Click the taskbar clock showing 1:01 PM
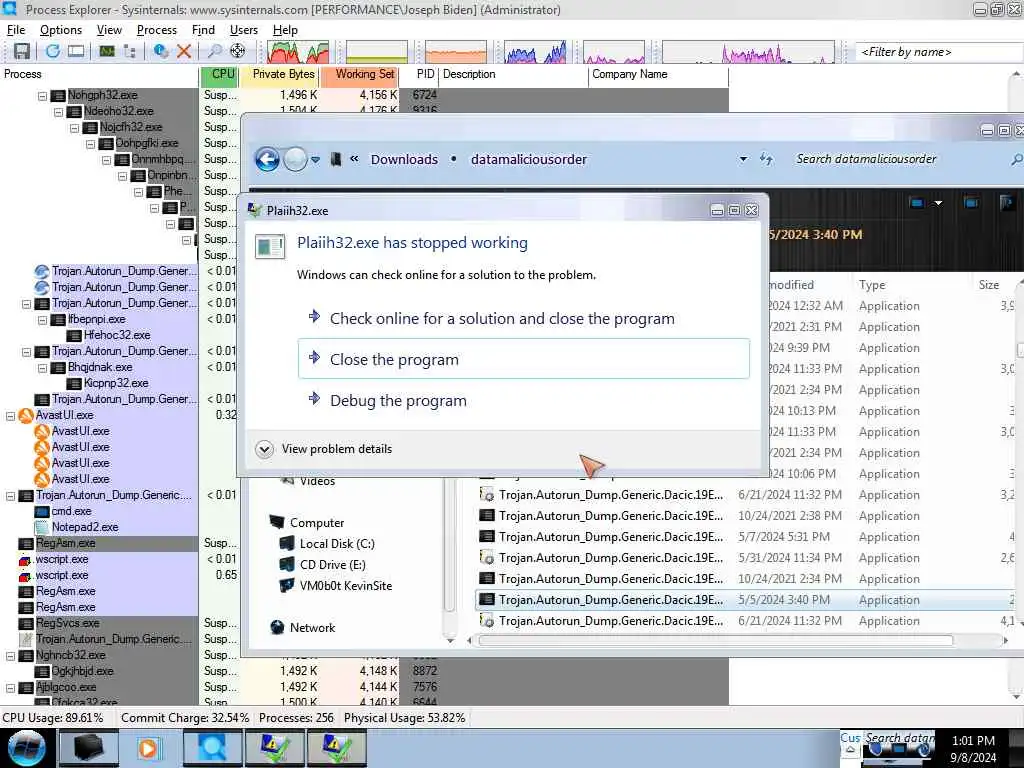This screenshot has width=1024, height=768. click(x=973, y=749)
